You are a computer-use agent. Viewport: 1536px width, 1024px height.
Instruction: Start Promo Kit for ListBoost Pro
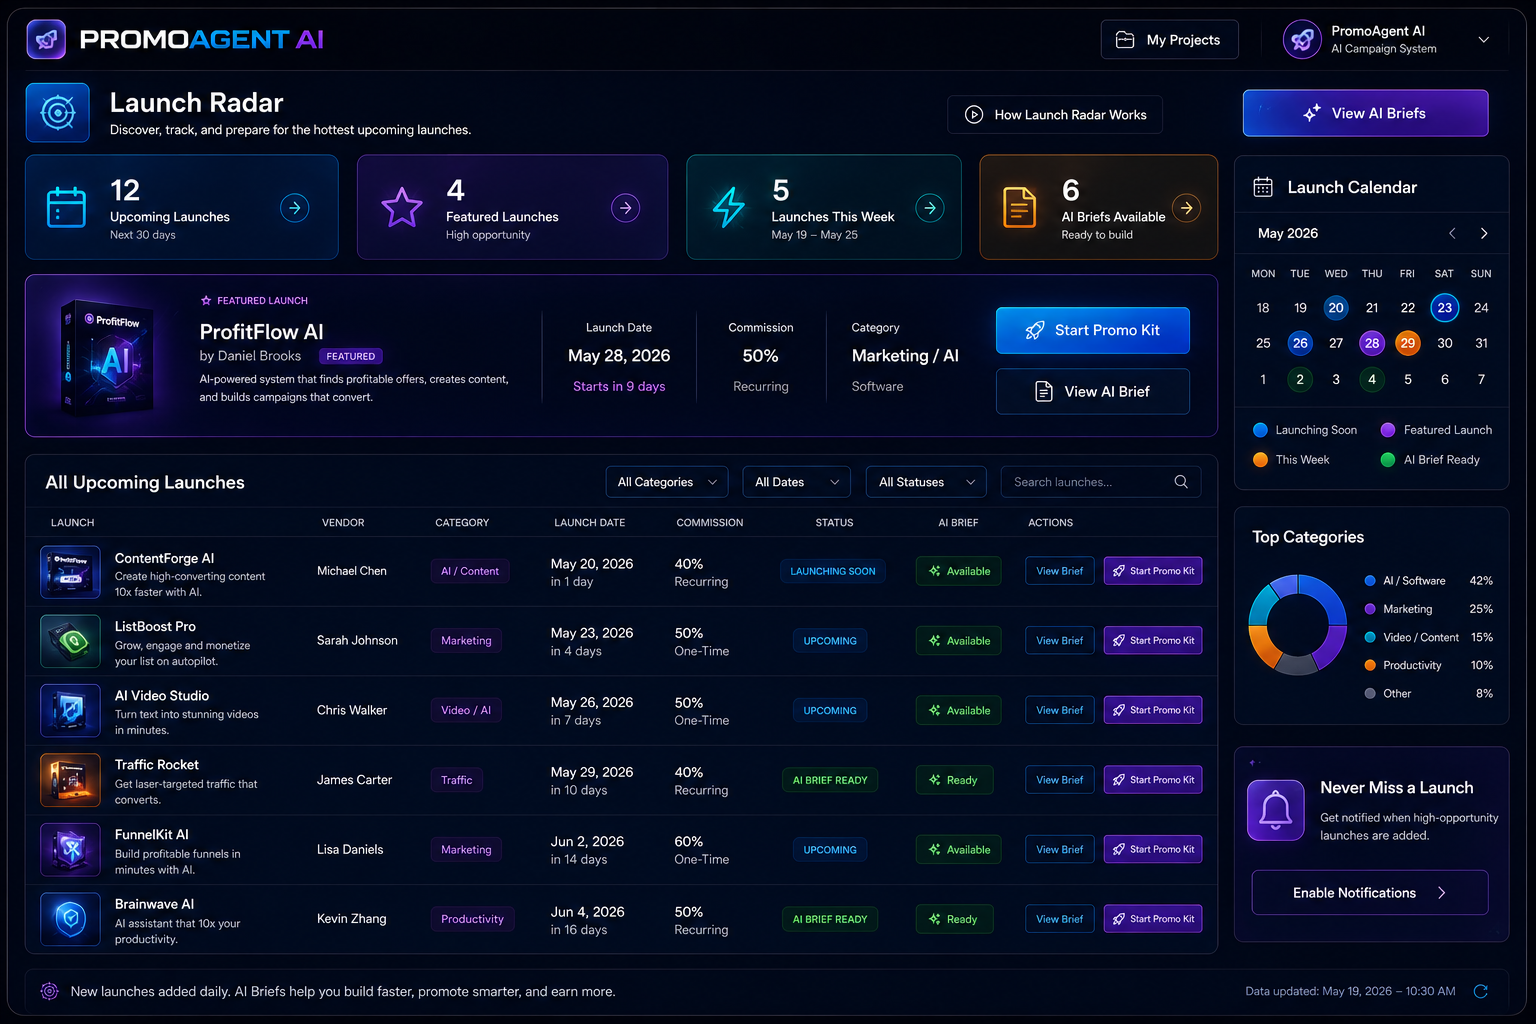1153,641
